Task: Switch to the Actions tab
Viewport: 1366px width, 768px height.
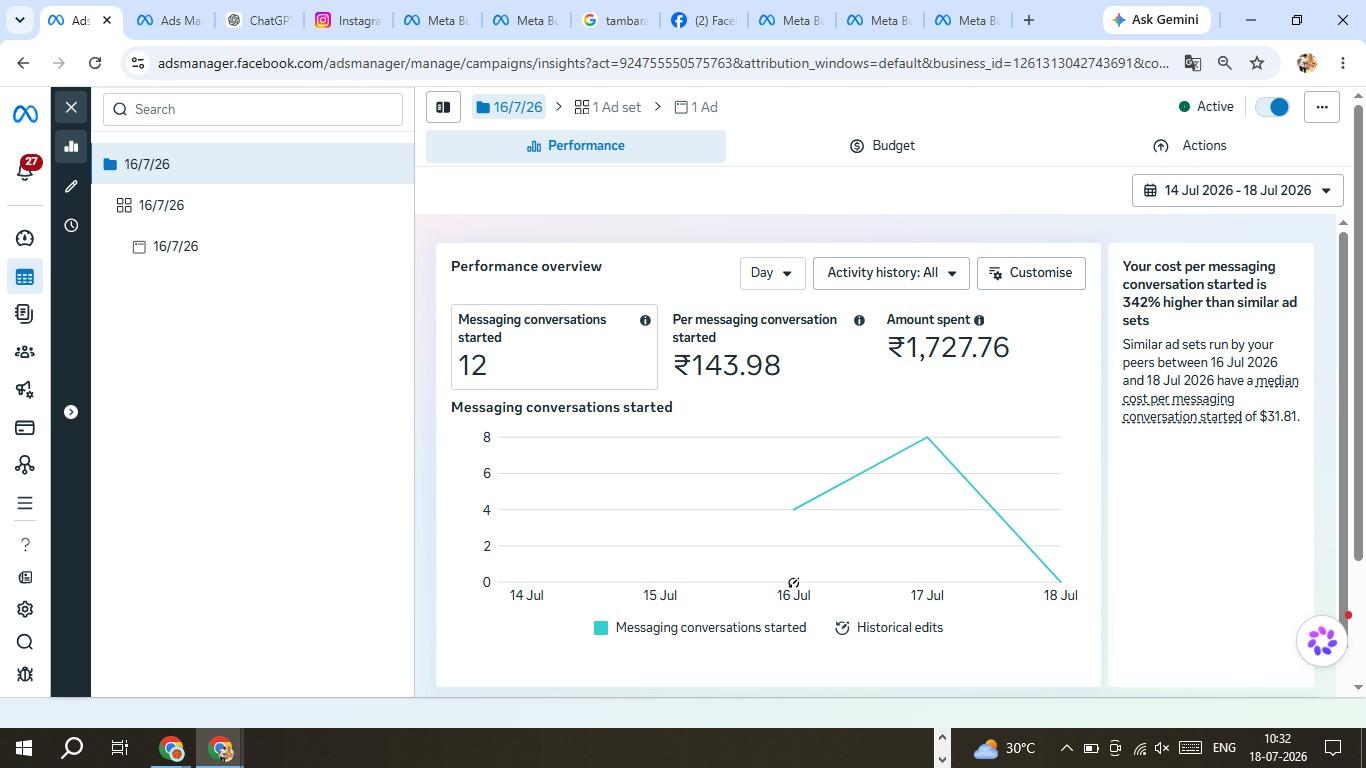Action: click(x=1189, y=146)
